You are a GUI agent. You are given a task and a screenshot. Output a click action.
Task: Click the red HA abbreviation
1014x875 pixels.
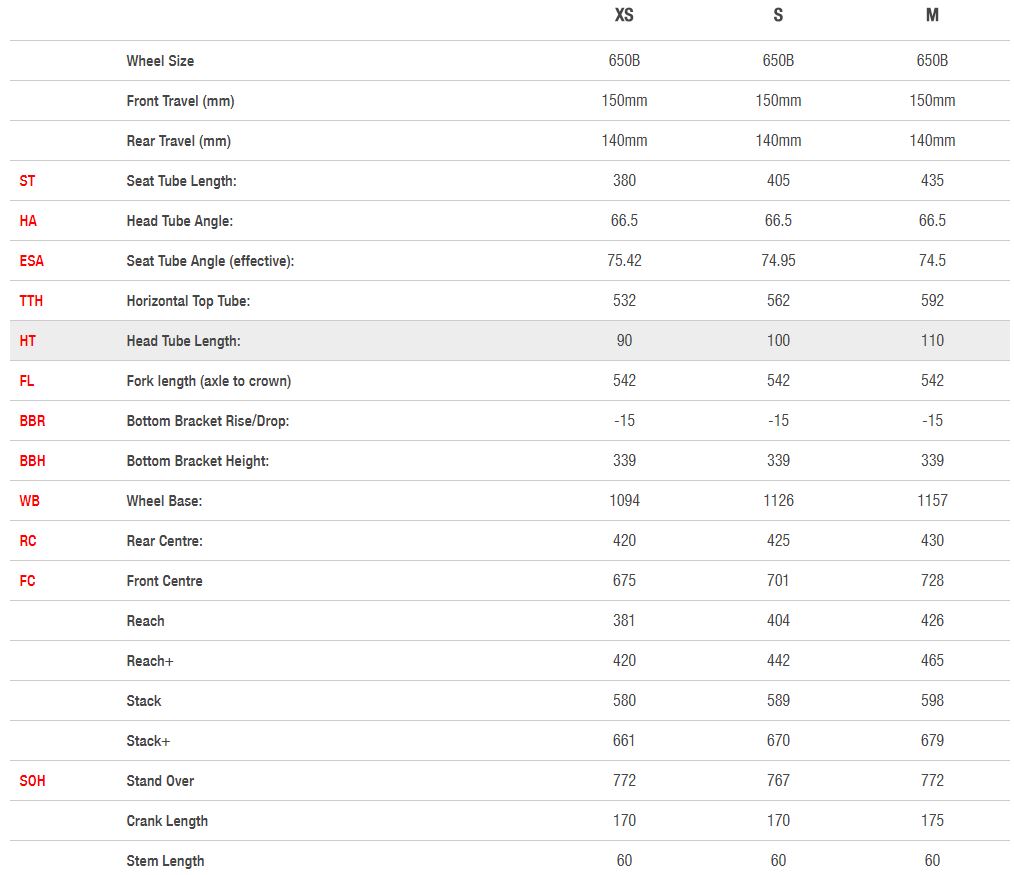(x=28, y=221)
